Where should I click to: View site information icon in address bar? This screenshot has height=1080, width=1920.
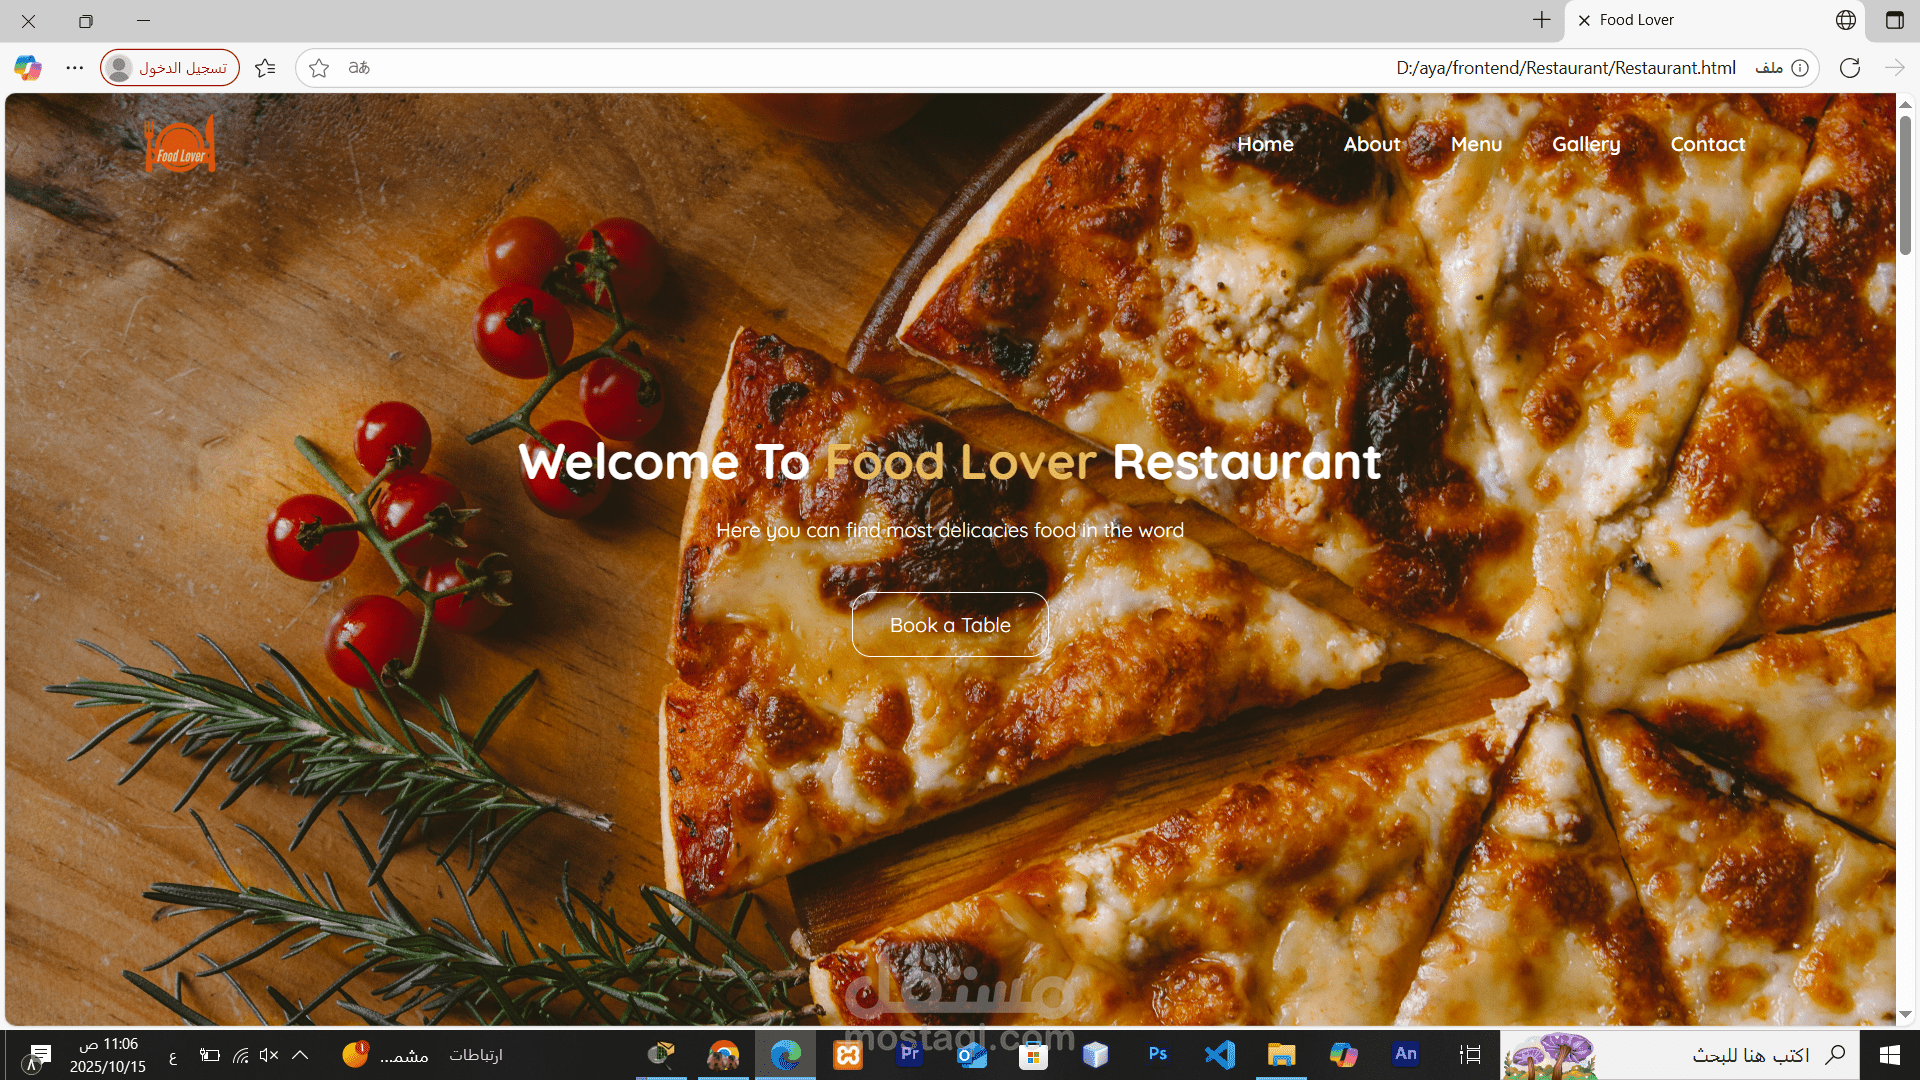1800,68
